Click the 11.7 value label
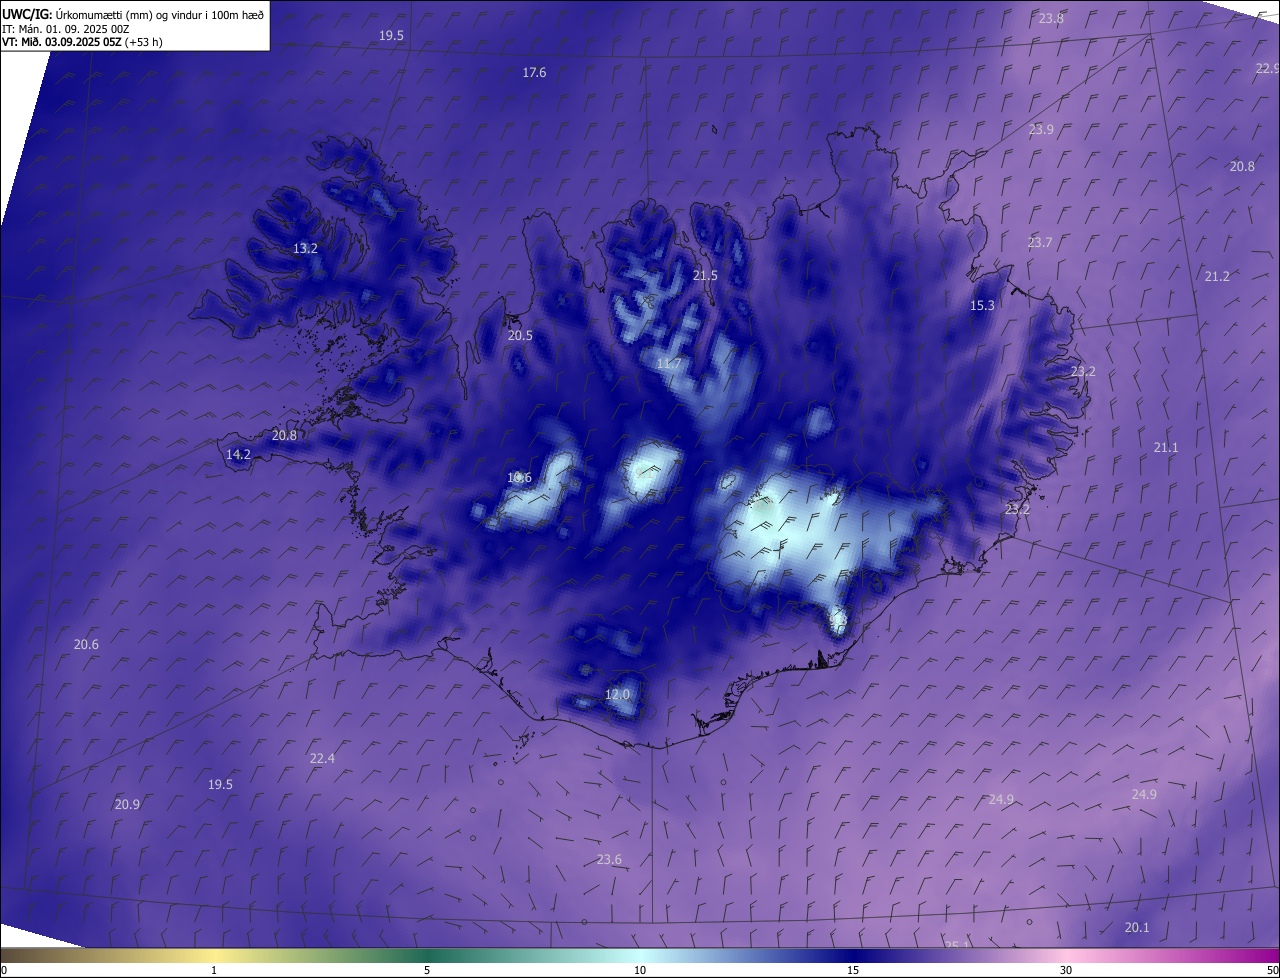The height and width of the screenshot is (978, 1280). [669, 364]
